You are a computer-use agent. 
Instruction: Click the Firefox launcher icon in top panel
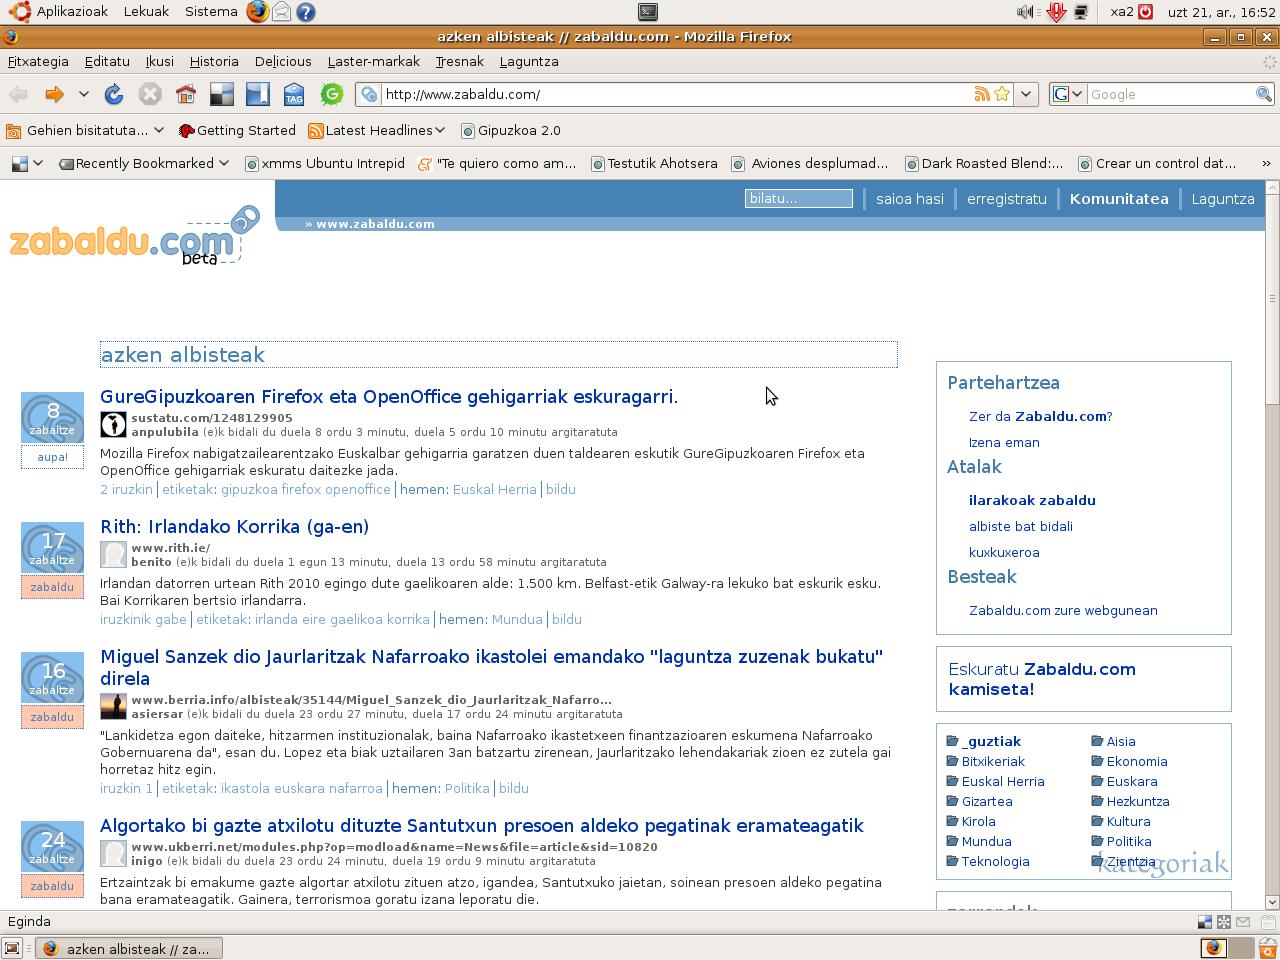point(257,12)
